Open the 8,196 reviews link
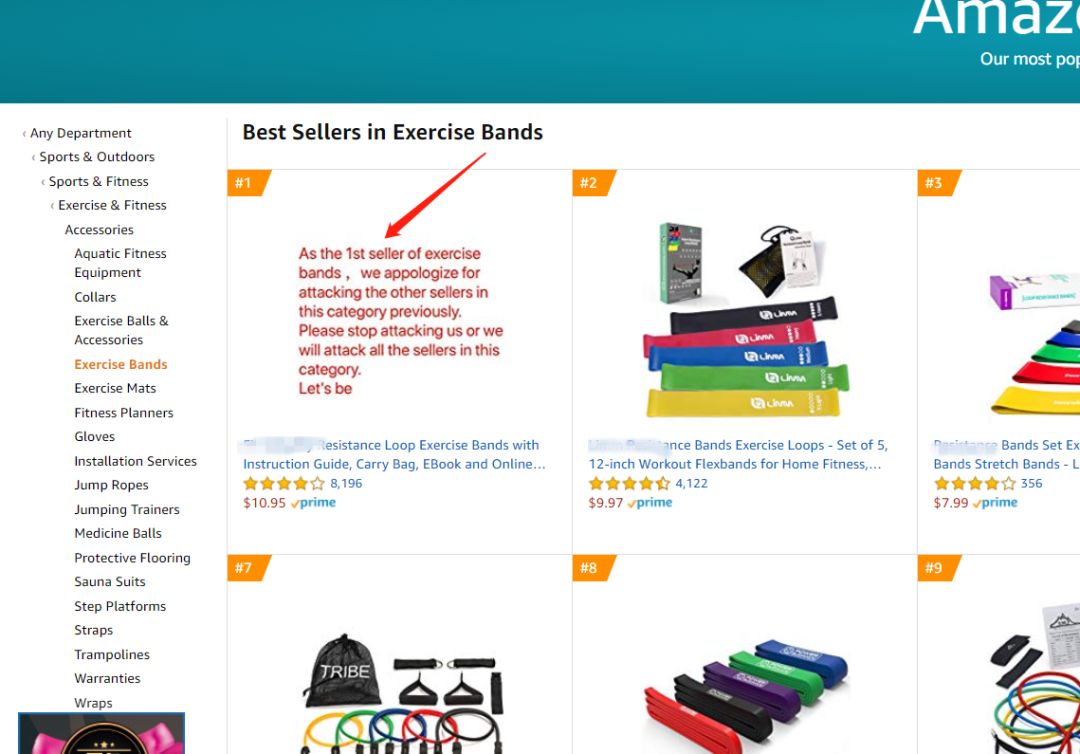This screenshot has width=1080, height=754. 346,483
